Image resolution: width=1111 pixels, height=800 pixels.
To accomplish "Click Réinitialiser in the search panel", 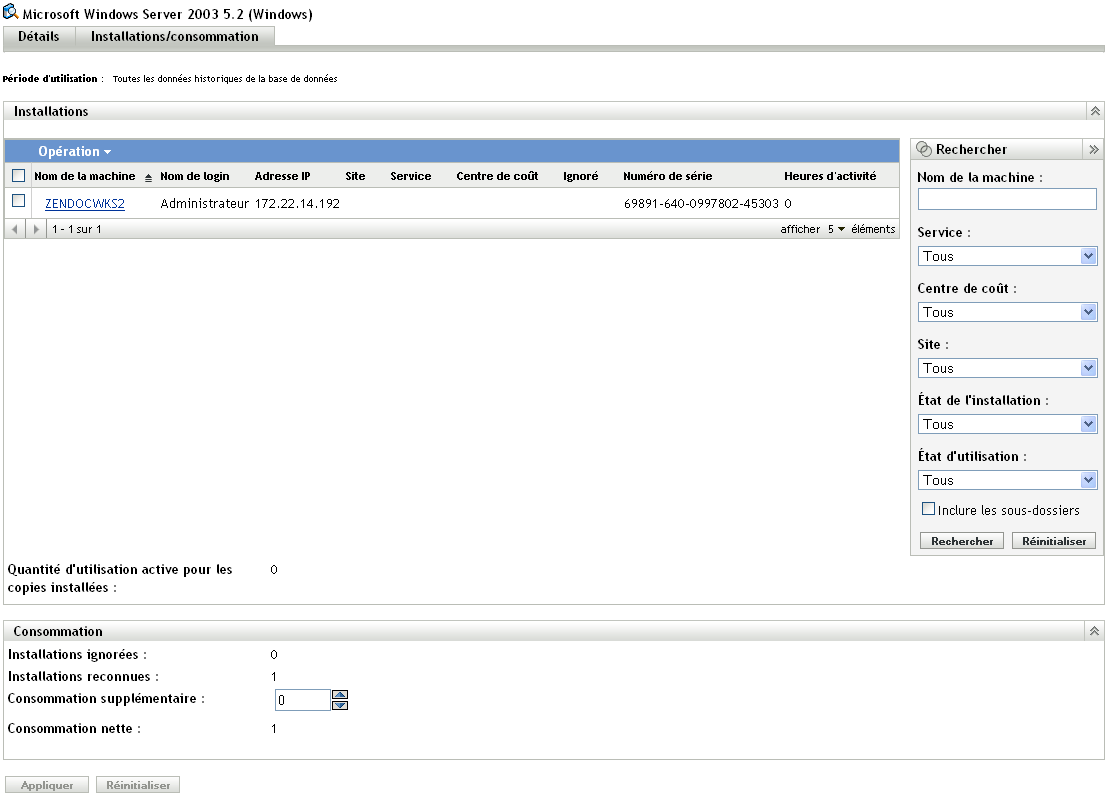I will click(x=1054, y=541).
